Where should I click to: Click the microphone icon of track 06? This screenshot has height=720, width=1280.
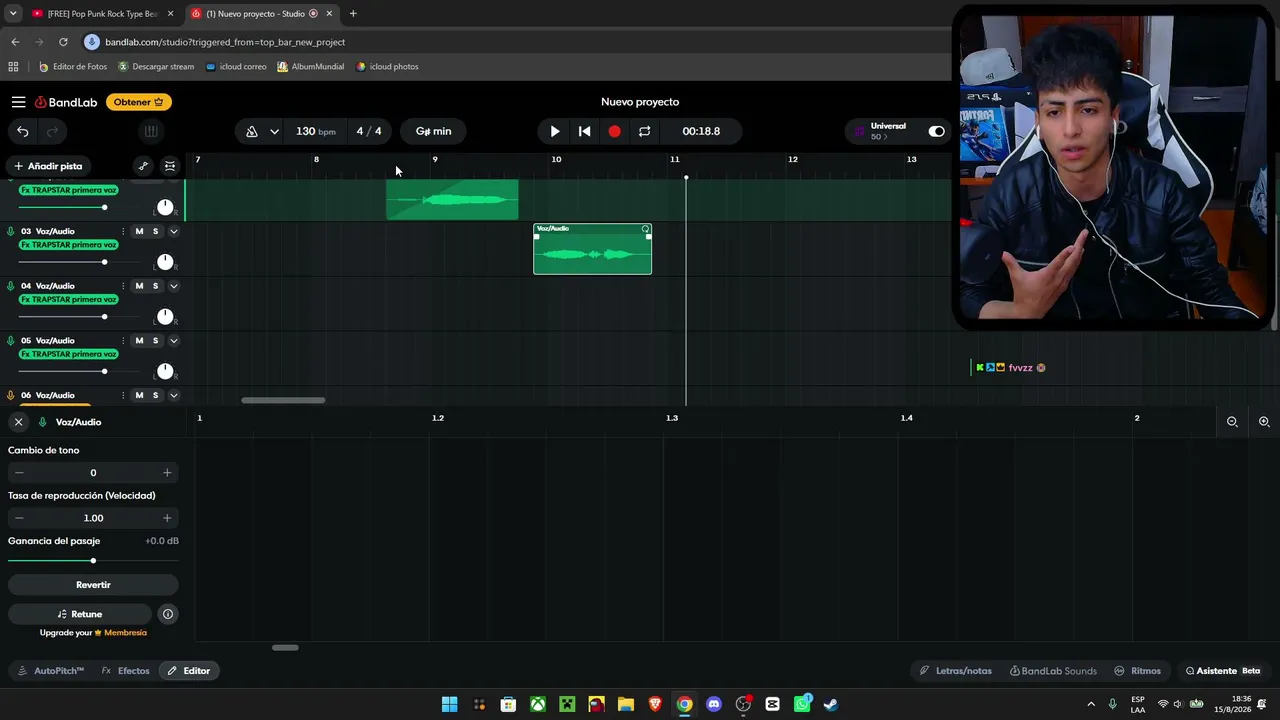click(x=11, y=395)
